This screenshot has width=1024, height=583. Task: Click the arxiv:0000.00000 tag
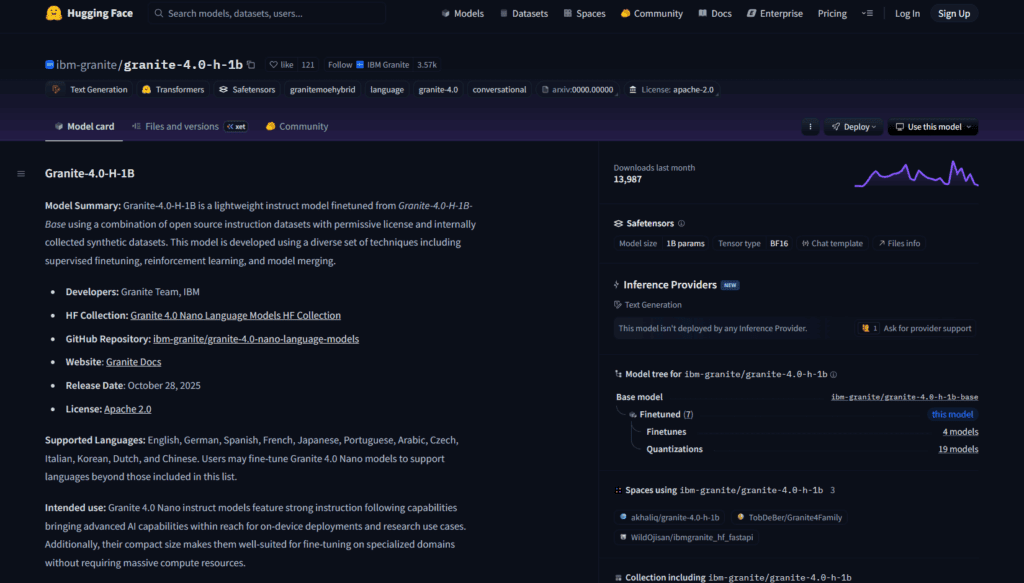point(577,89)
